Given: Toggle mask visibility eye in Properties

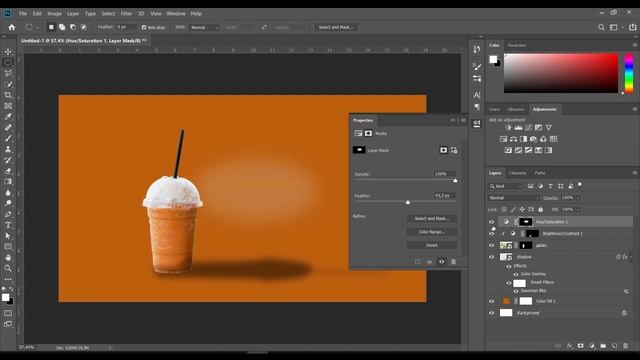Looking at the screenshot, I should click(441, 262).
